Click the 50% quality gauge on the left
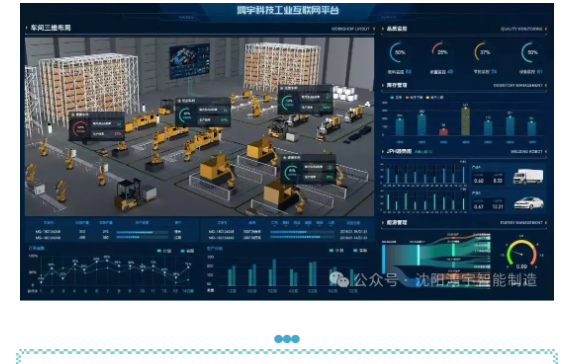The height and width of the screenshot is (364, 573). 399,52
